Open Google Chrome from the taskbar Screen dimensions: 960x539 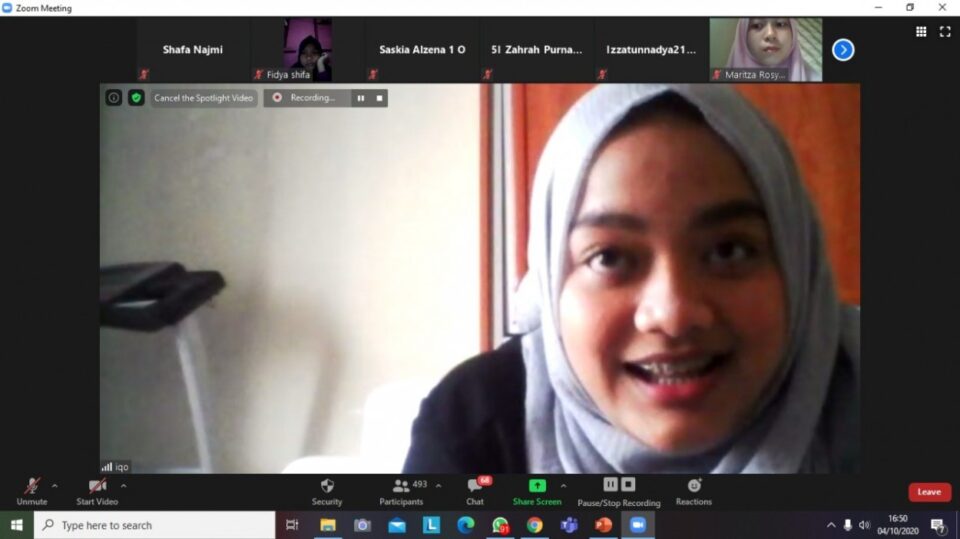[x=534, y=526]
